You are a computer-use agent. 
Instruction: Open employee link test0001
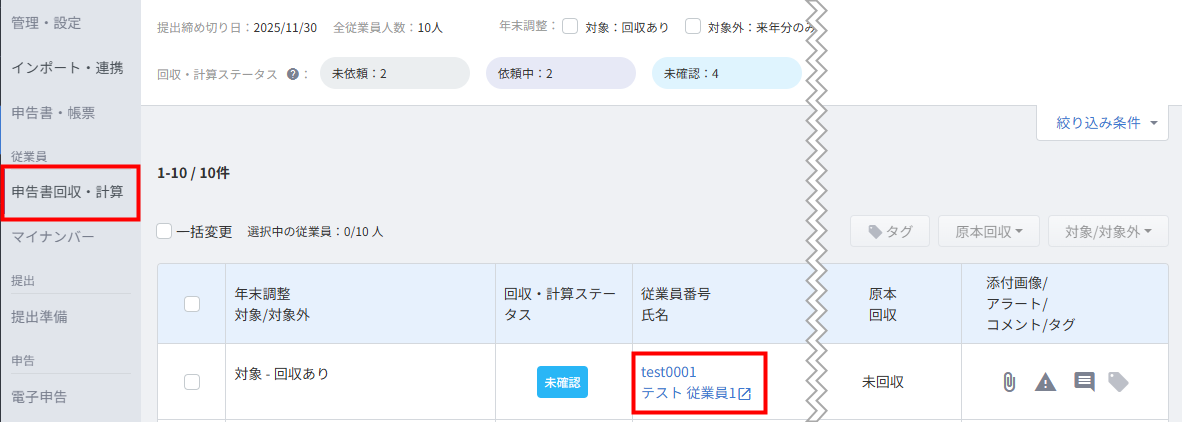point(668,372)
